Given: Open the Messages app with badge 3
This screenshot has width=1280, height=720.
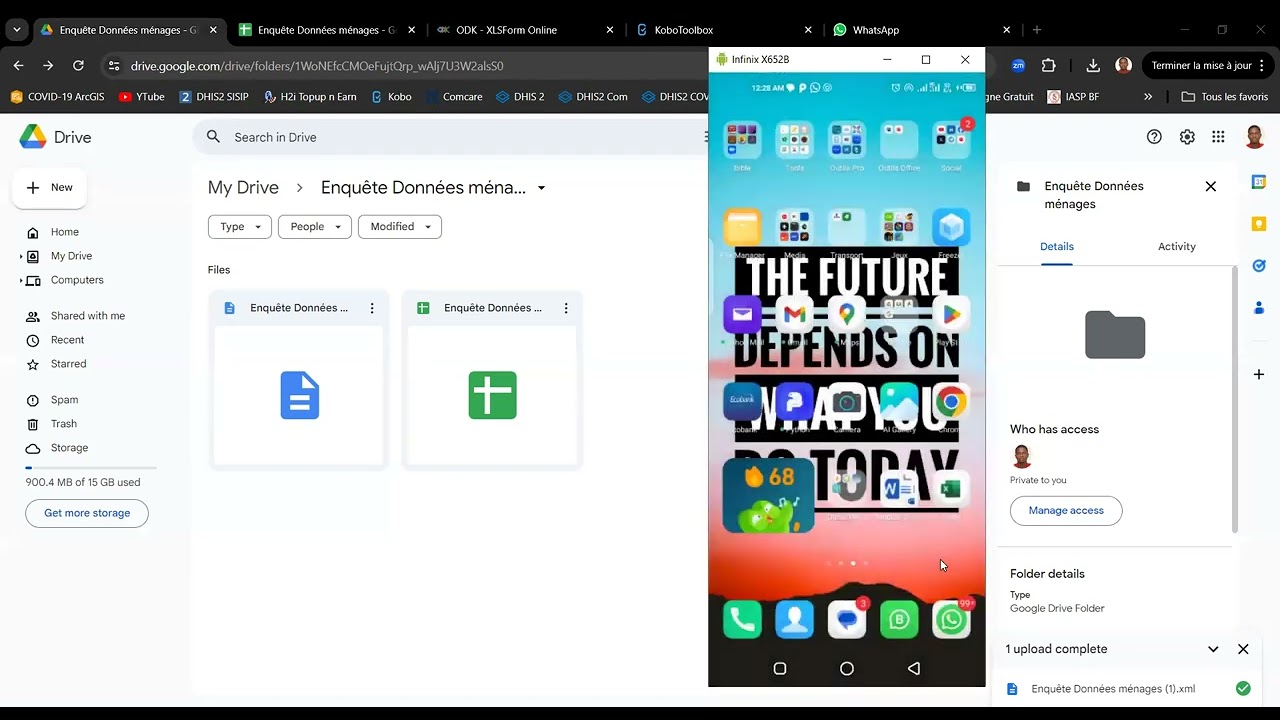Looking at the screenshot, I should [847, 620].
